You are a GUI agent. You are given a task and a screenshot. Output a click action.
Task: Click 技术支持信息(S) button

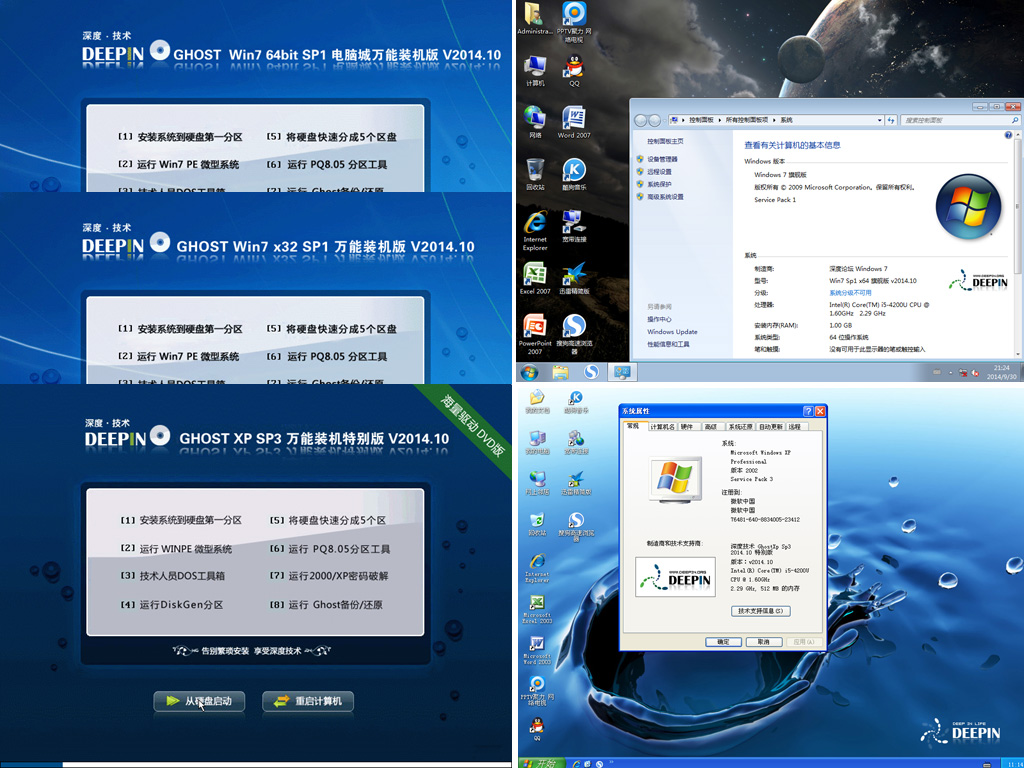click(x=760, y=611)
